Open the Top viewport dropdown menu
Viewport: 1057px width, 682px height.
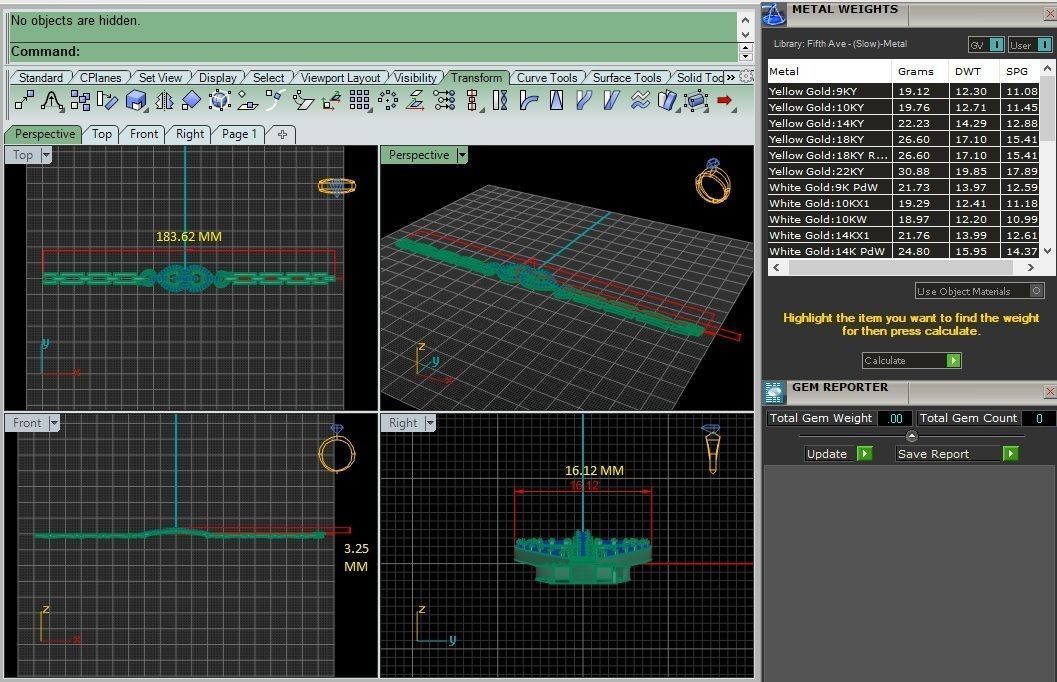[46, 155]
